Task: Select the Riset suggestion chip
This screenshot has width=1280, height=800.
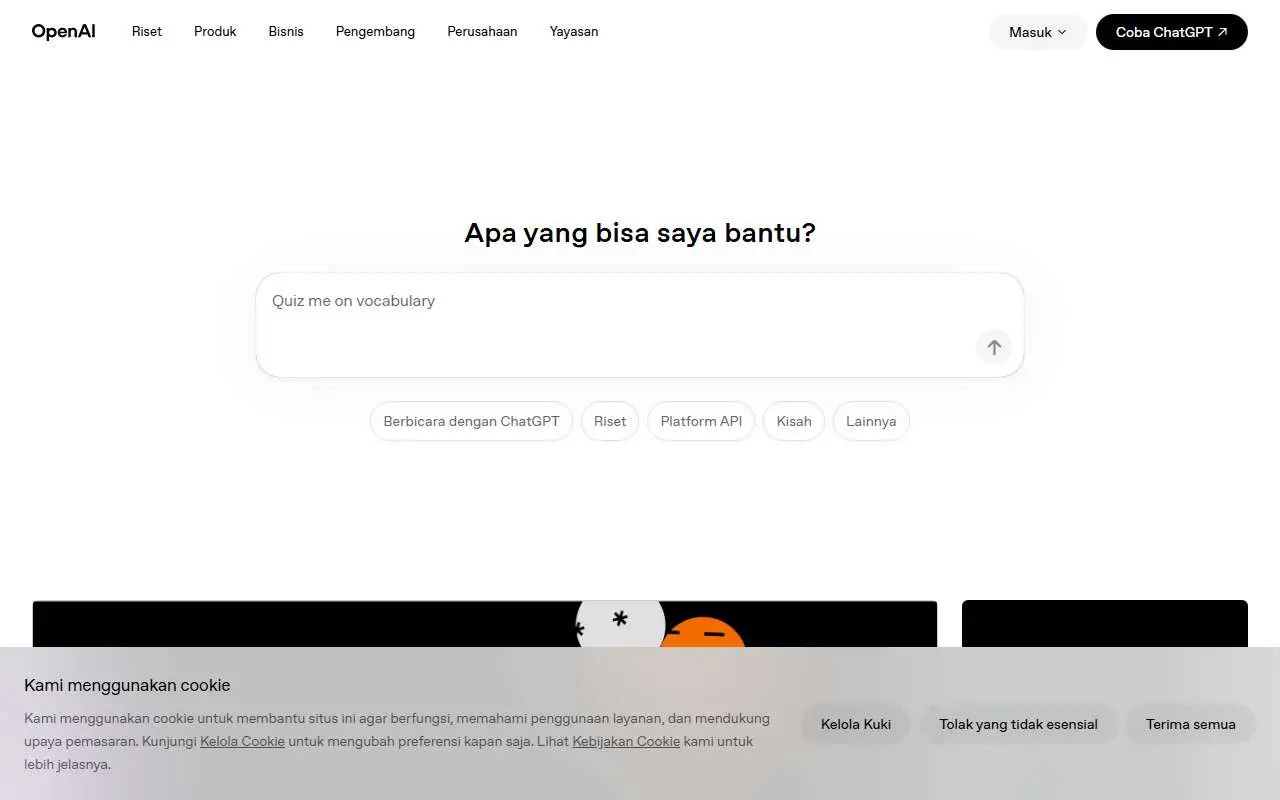Action: pos(610,421)
